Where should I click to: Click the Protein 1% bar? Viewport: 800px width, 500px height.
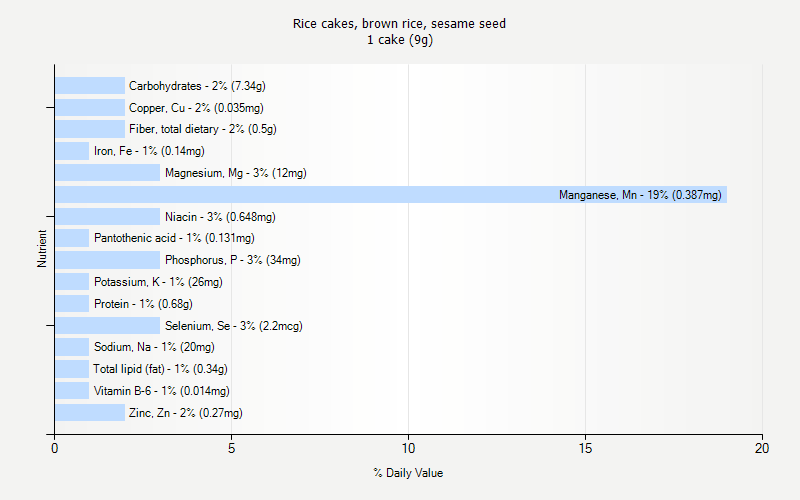72,304
